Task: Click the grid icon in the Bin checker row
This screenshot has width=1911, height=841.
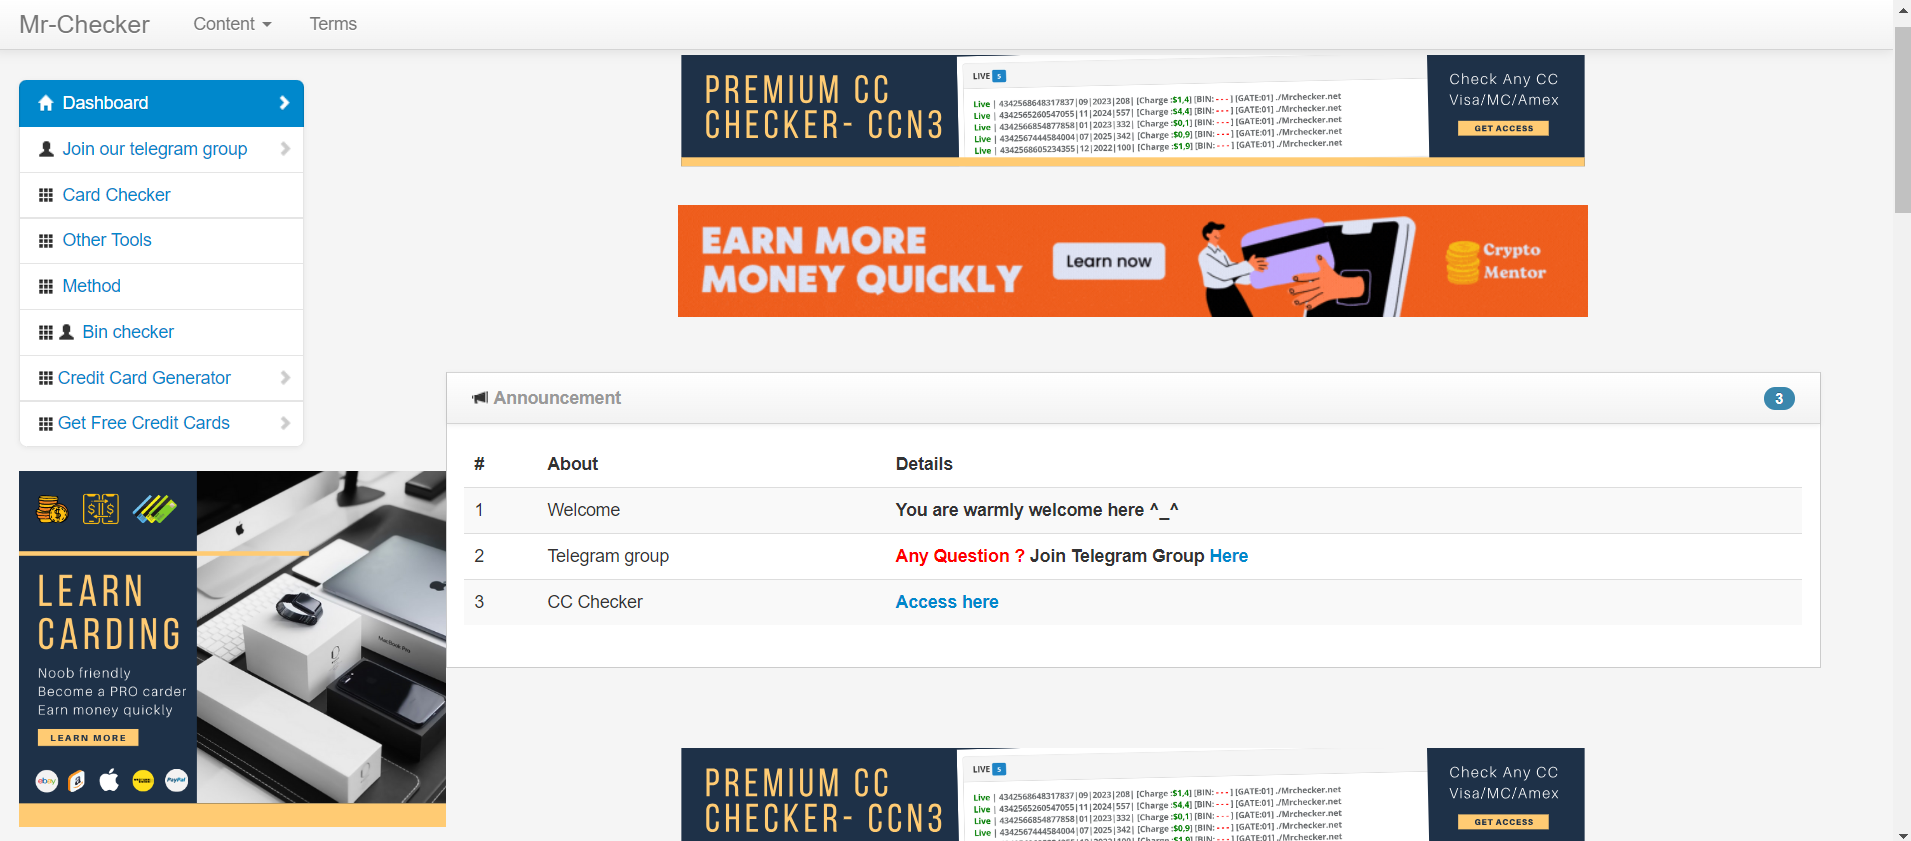Action: 46,333
